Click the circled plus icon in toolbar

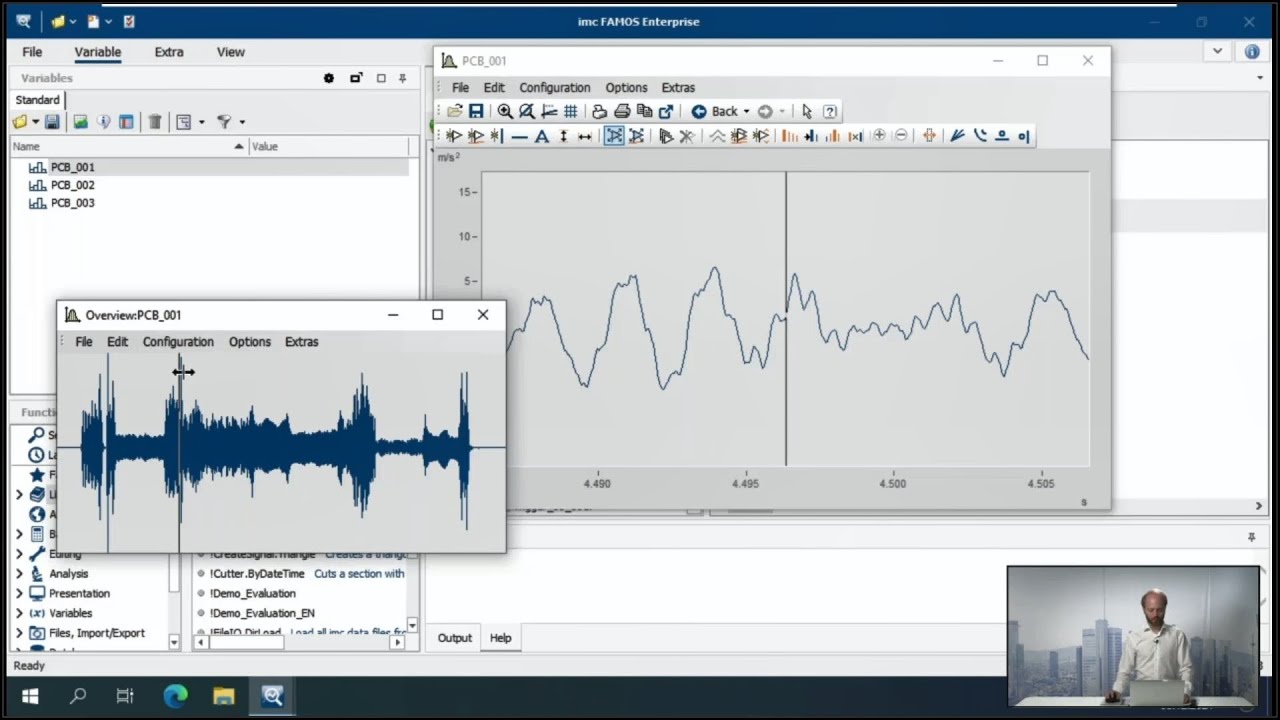tap(879, 136)
